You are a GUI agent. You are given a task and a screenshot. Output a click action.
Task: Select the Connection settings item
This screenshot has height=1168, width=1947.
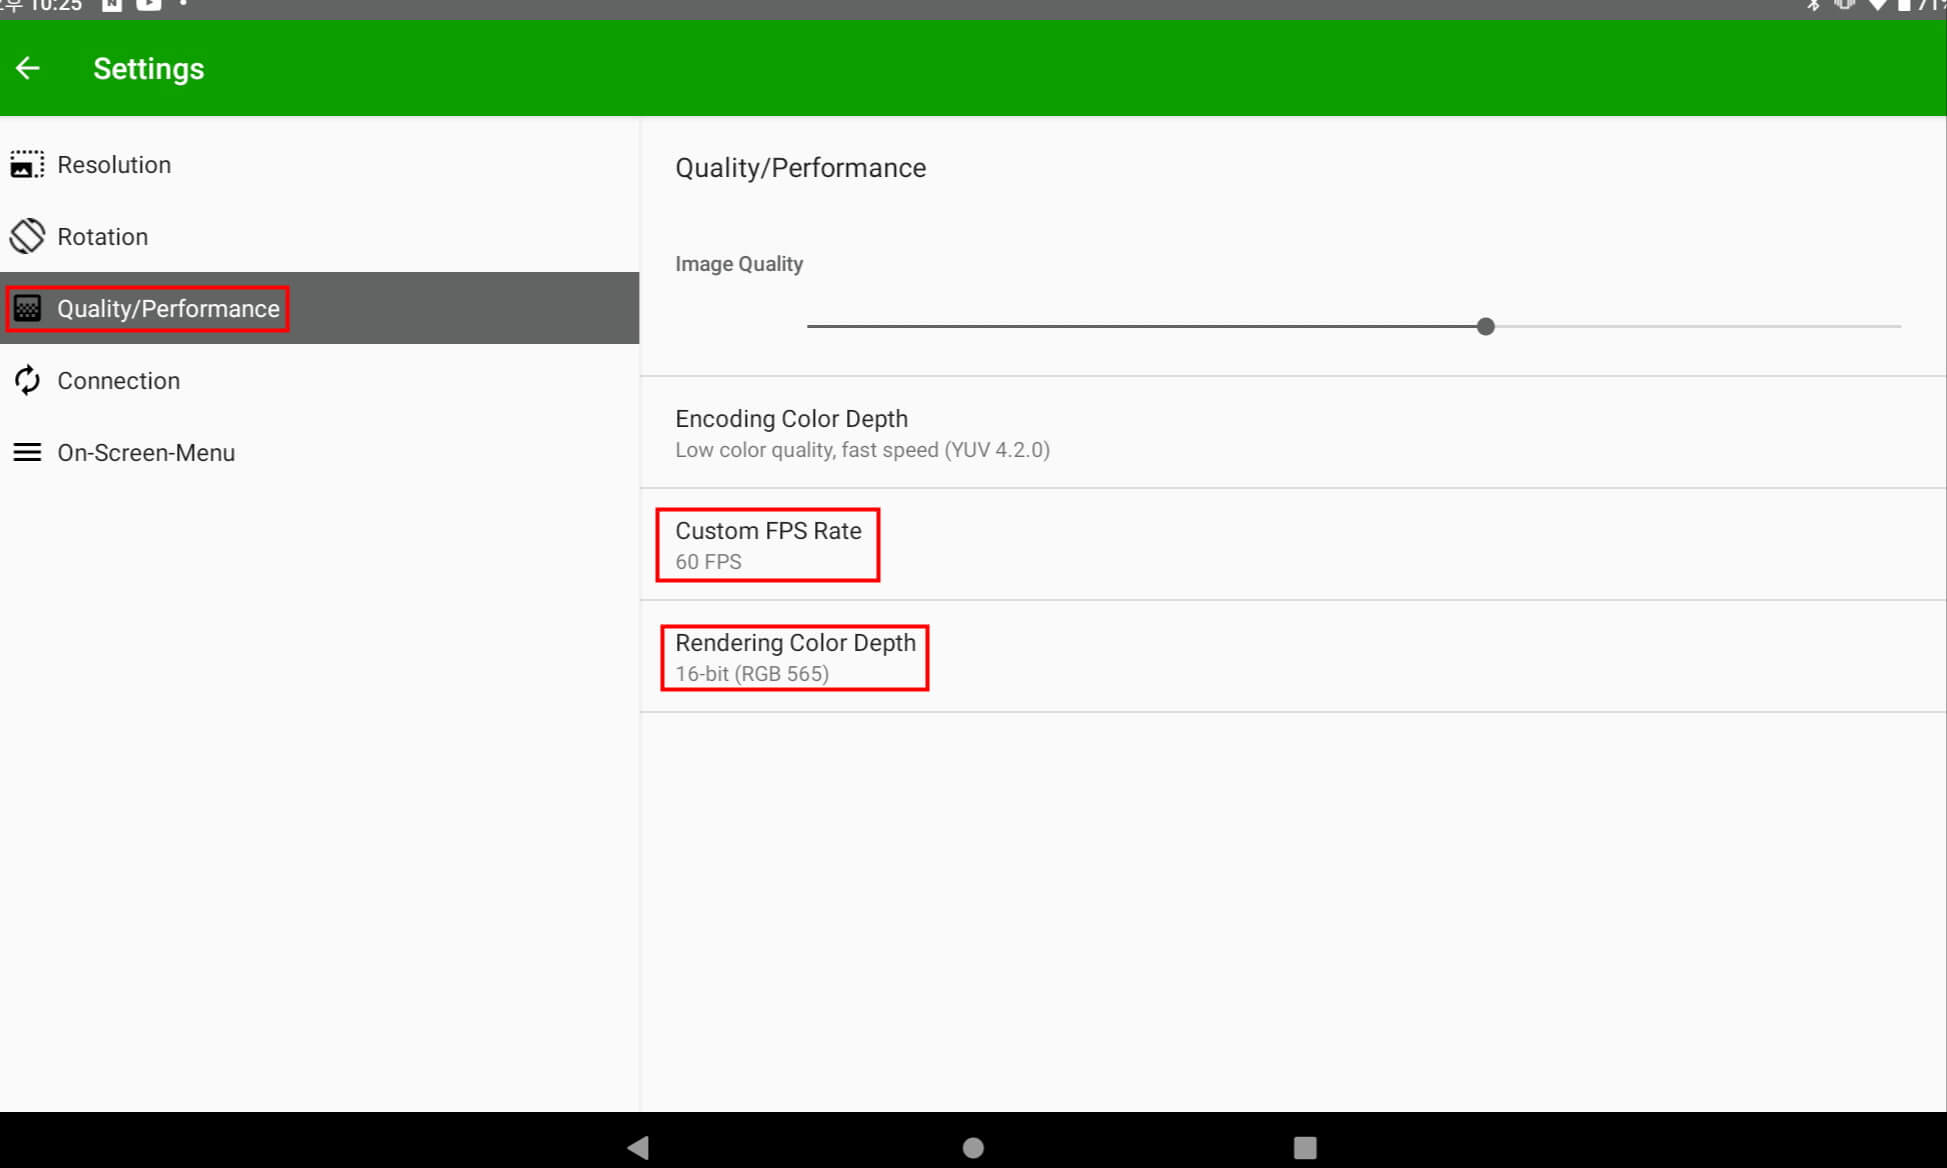point(118,380)
